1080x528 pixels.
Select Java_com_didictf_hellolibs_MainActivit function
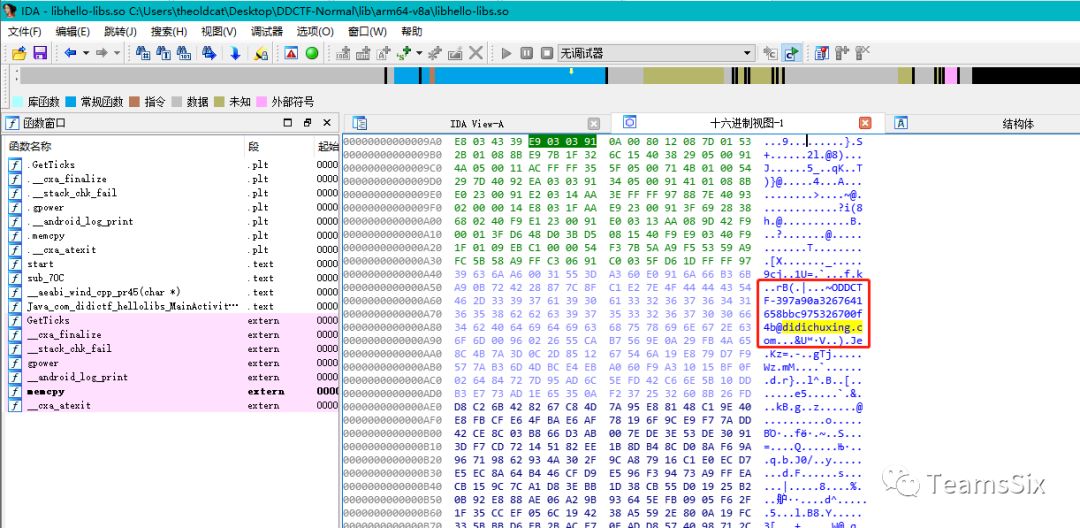pos(173,306)
